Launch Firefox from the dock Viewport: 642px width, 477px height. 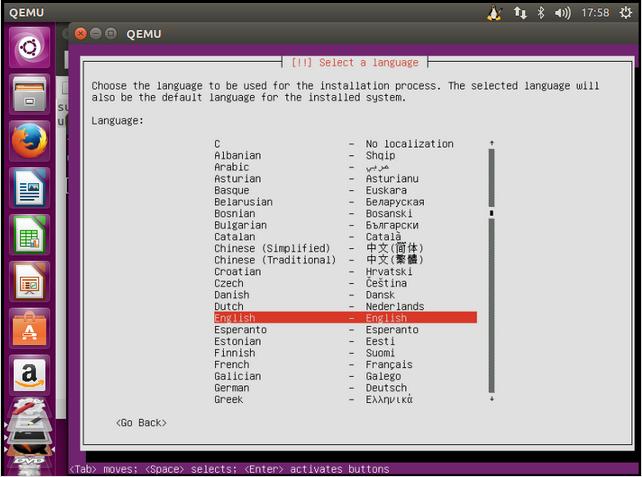[x=30, y=141]
